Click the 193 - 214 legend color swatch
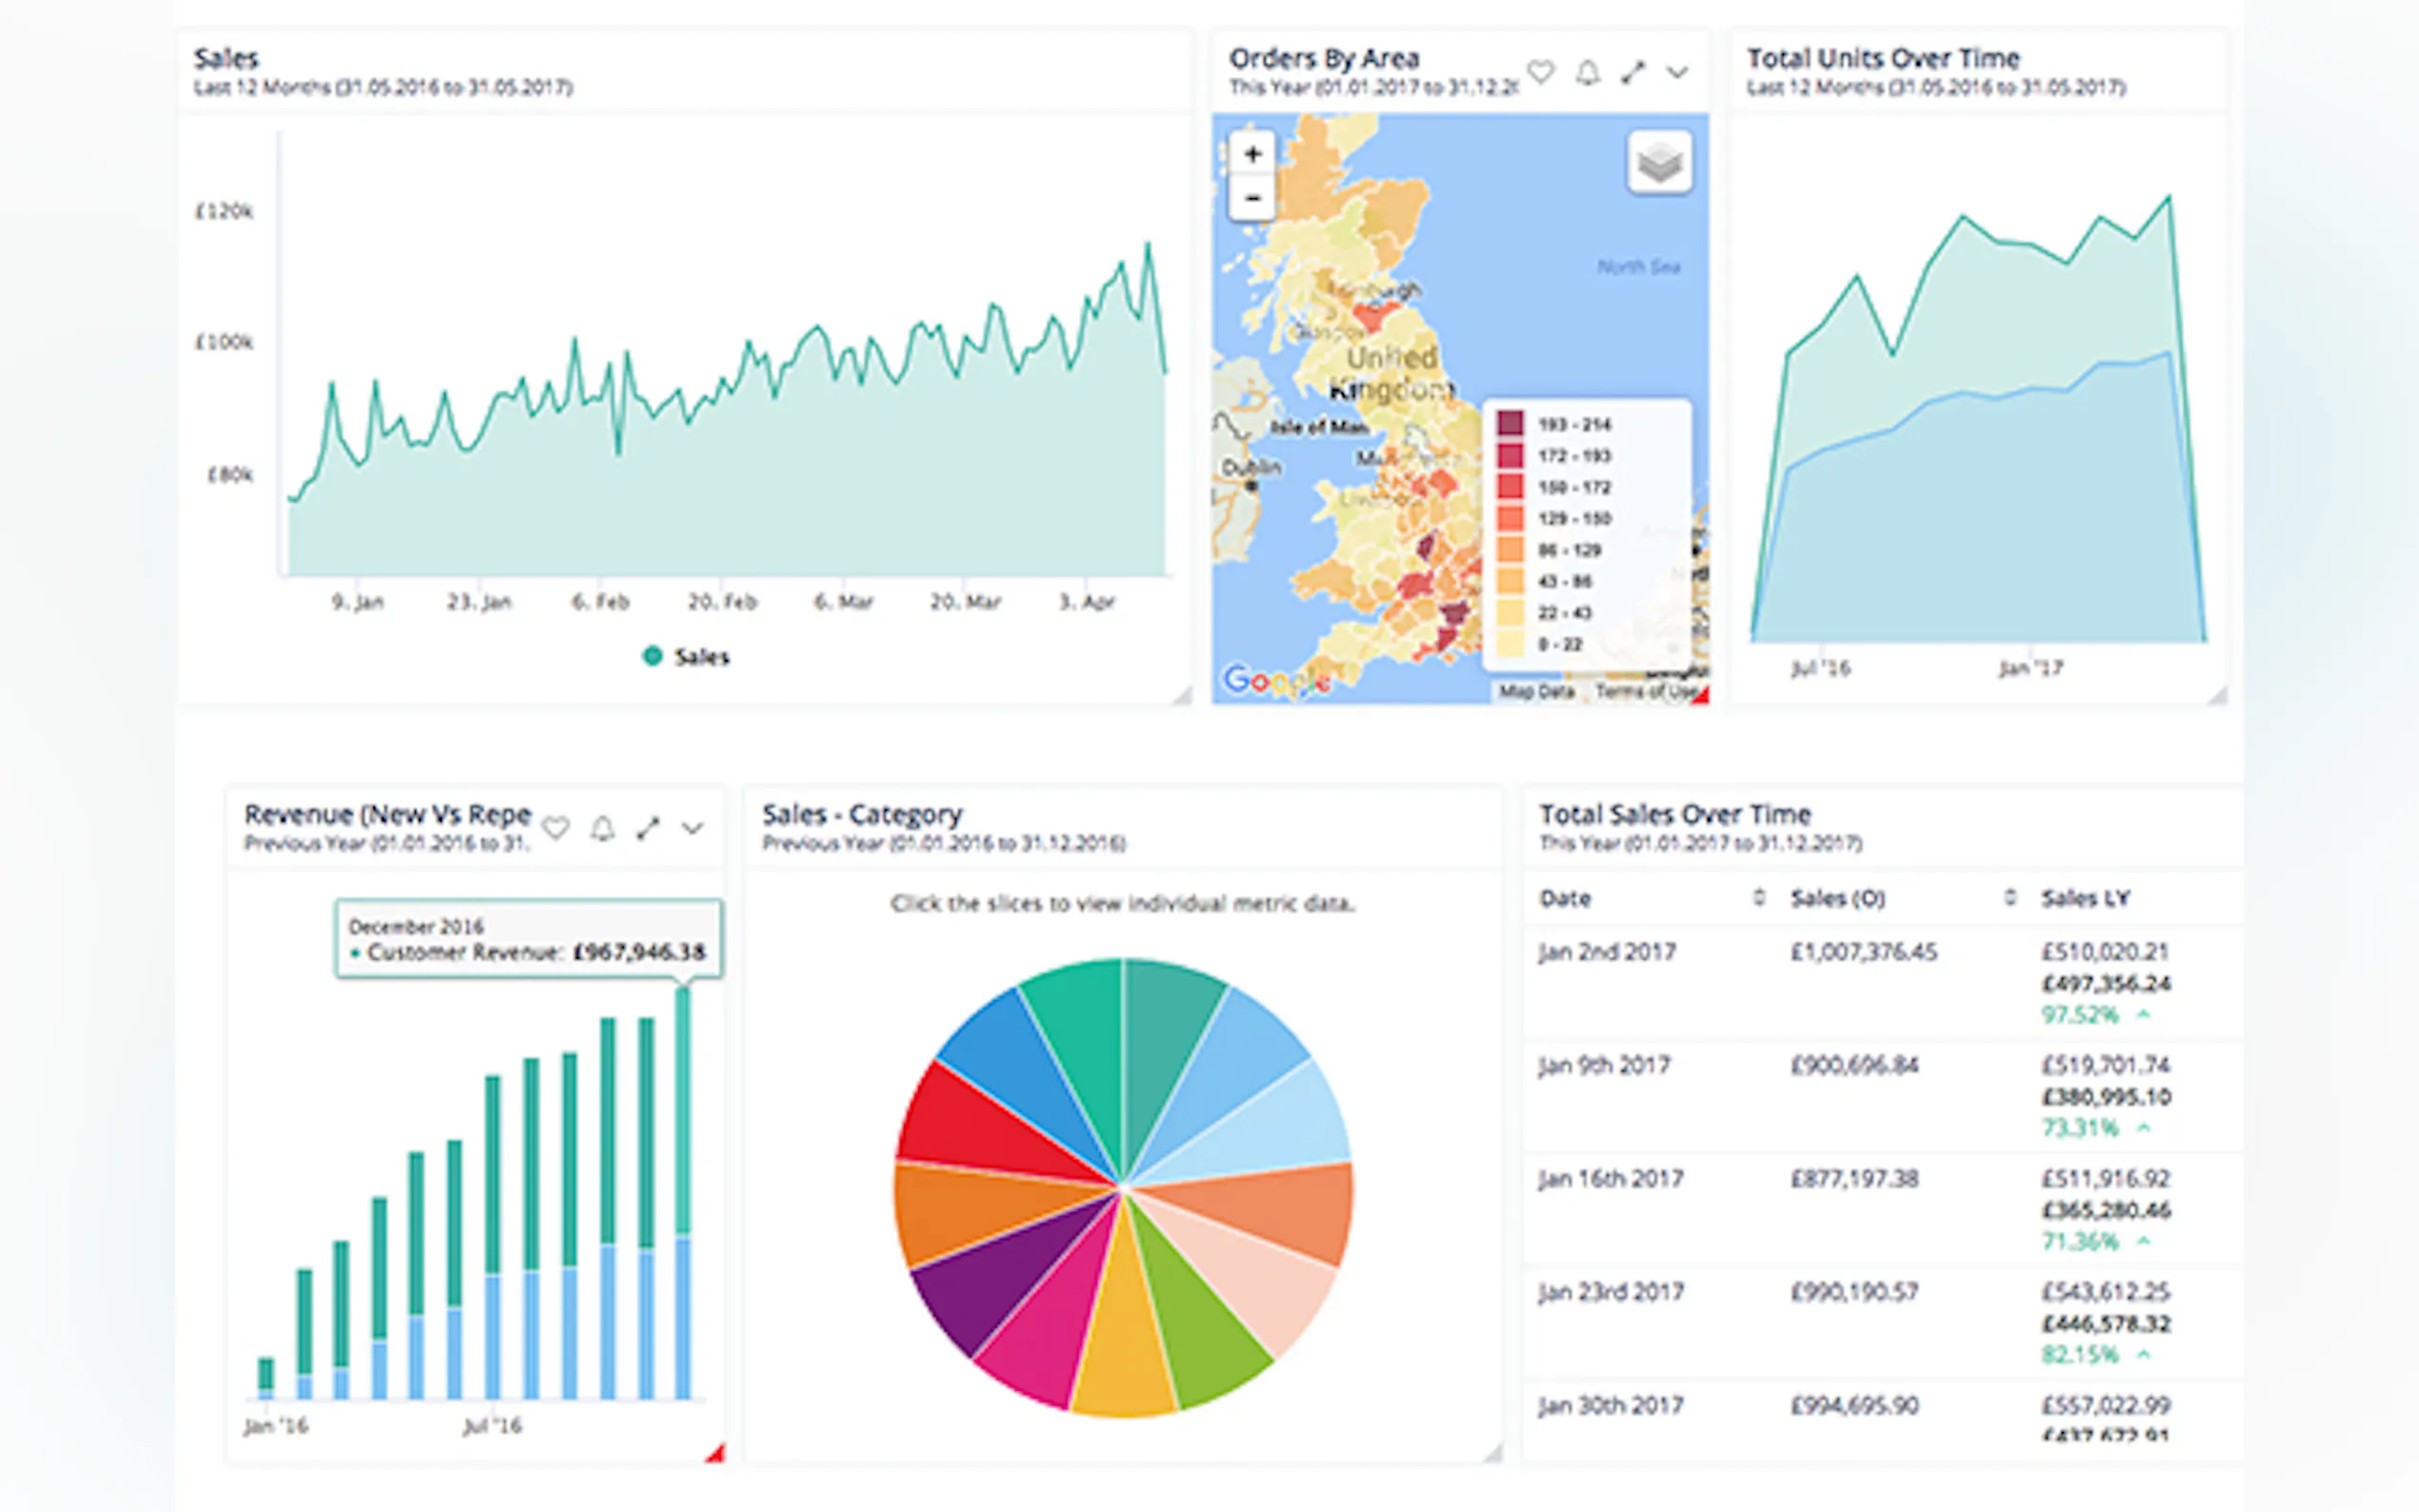The image size is (2419, 1512). tap(1510, 424)
